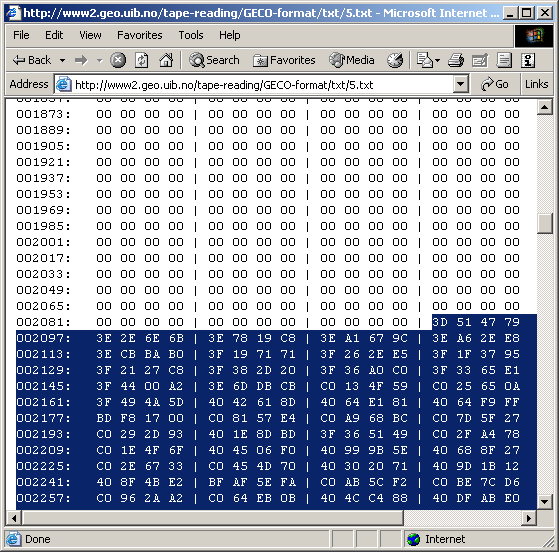The image size is (559, 552).
Task: Click the Internet zone status icon
Action: pyautogui.click(x=414, y=539)
